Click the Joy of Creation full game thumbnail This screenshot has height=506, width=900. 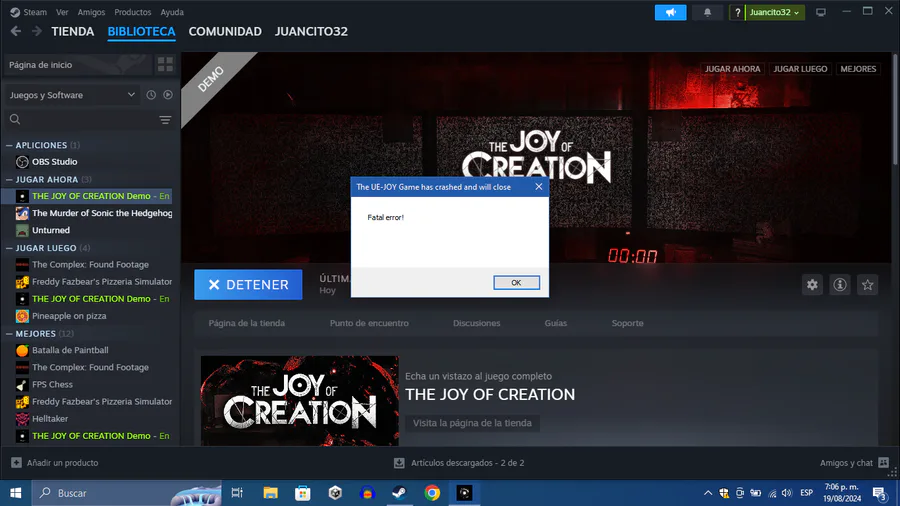click(x=300, y=401)
